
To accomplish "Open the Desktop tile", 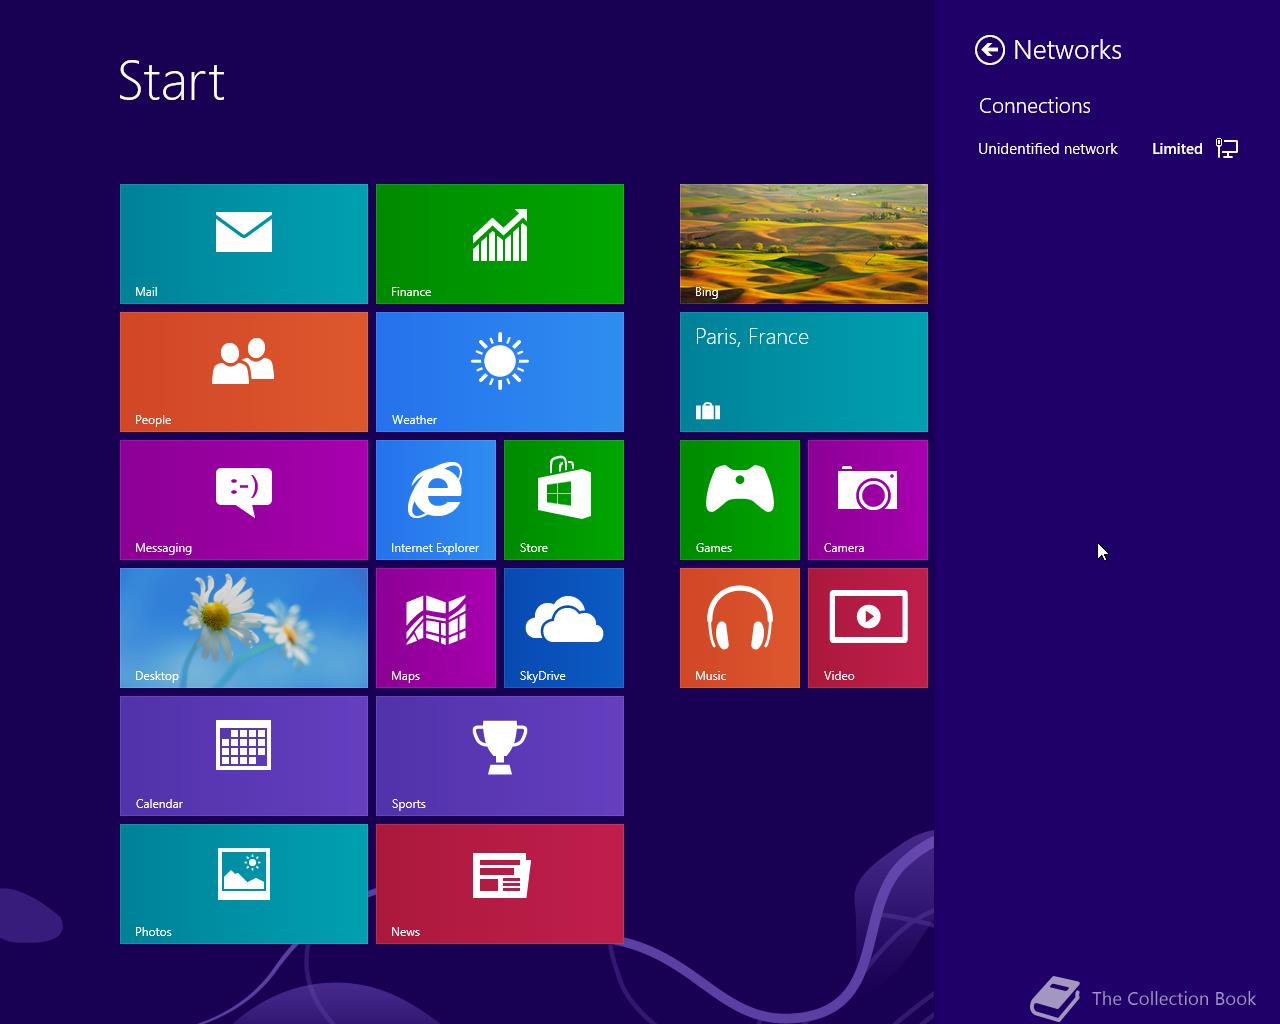I will (x=244, y=628).
